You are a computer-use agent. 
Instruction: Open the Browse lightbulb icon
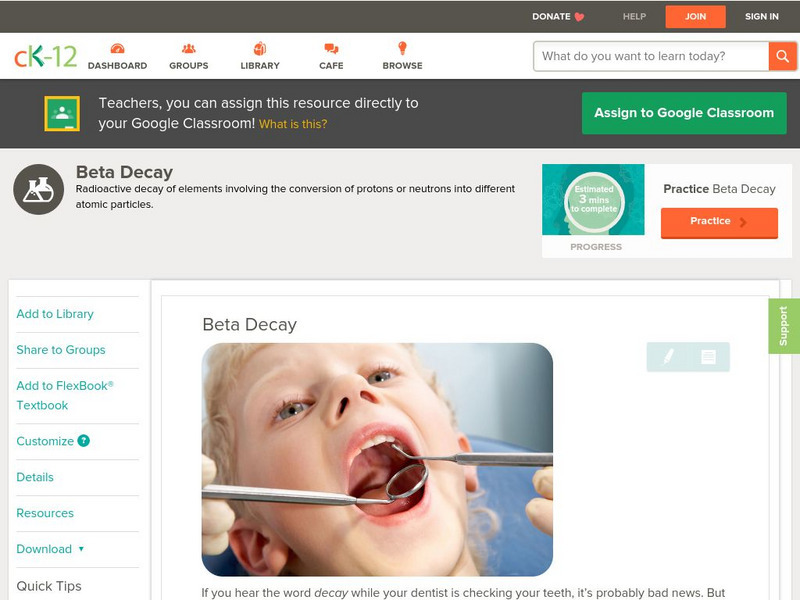click(403, 48)
